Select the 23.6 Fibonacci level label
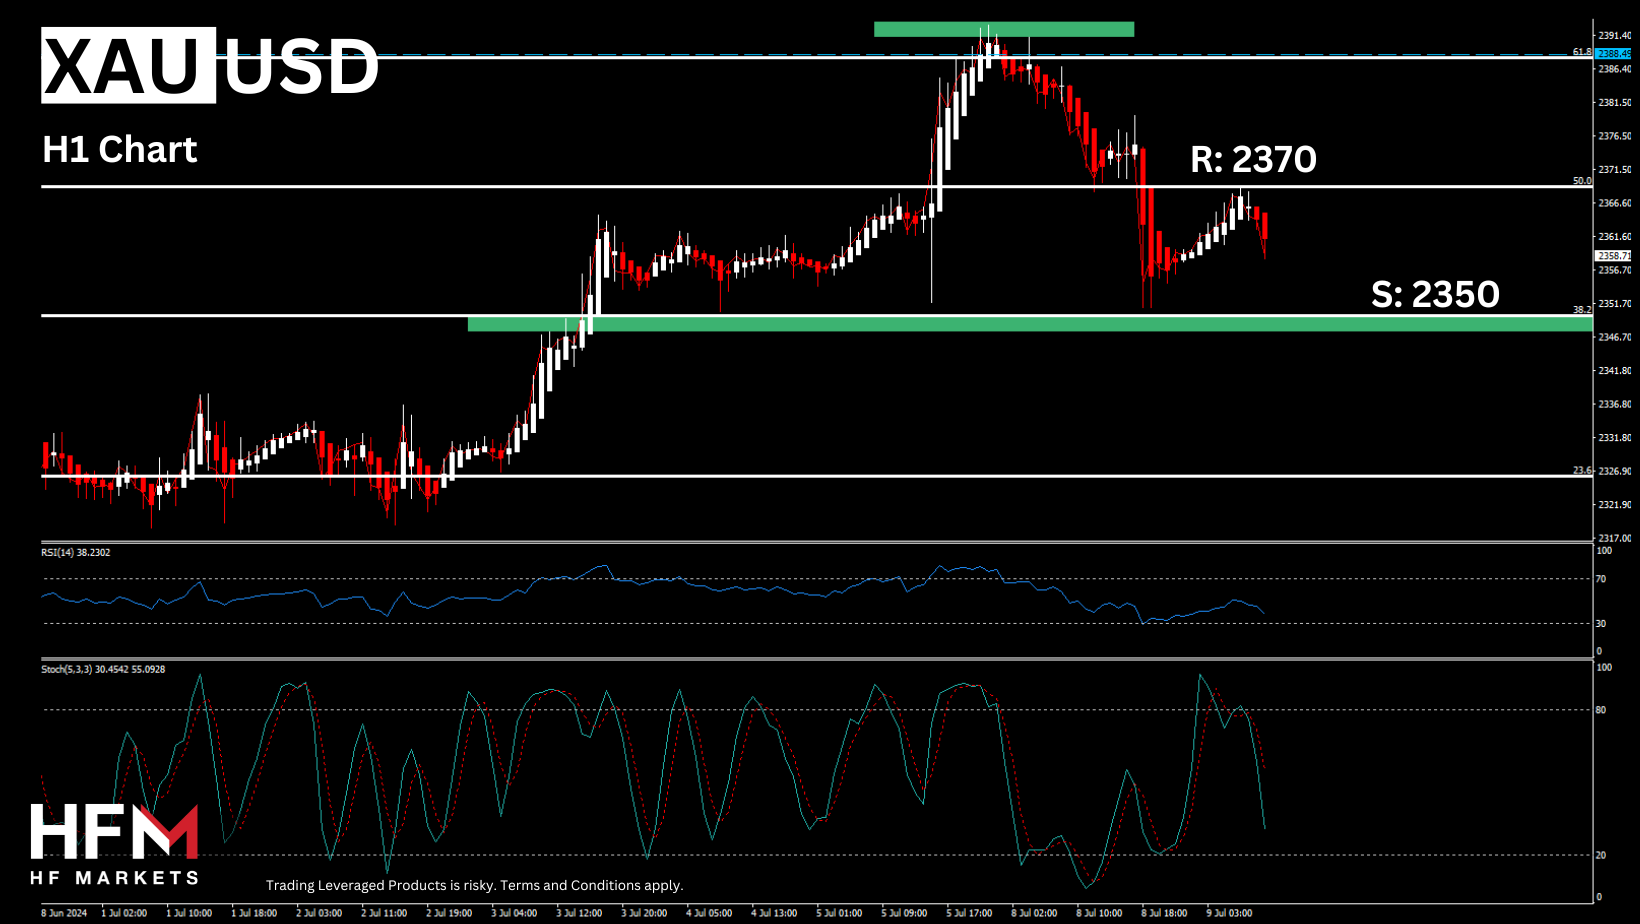Image resolution: width=1640 pixels, height=924 pixels. point(1581,470)
